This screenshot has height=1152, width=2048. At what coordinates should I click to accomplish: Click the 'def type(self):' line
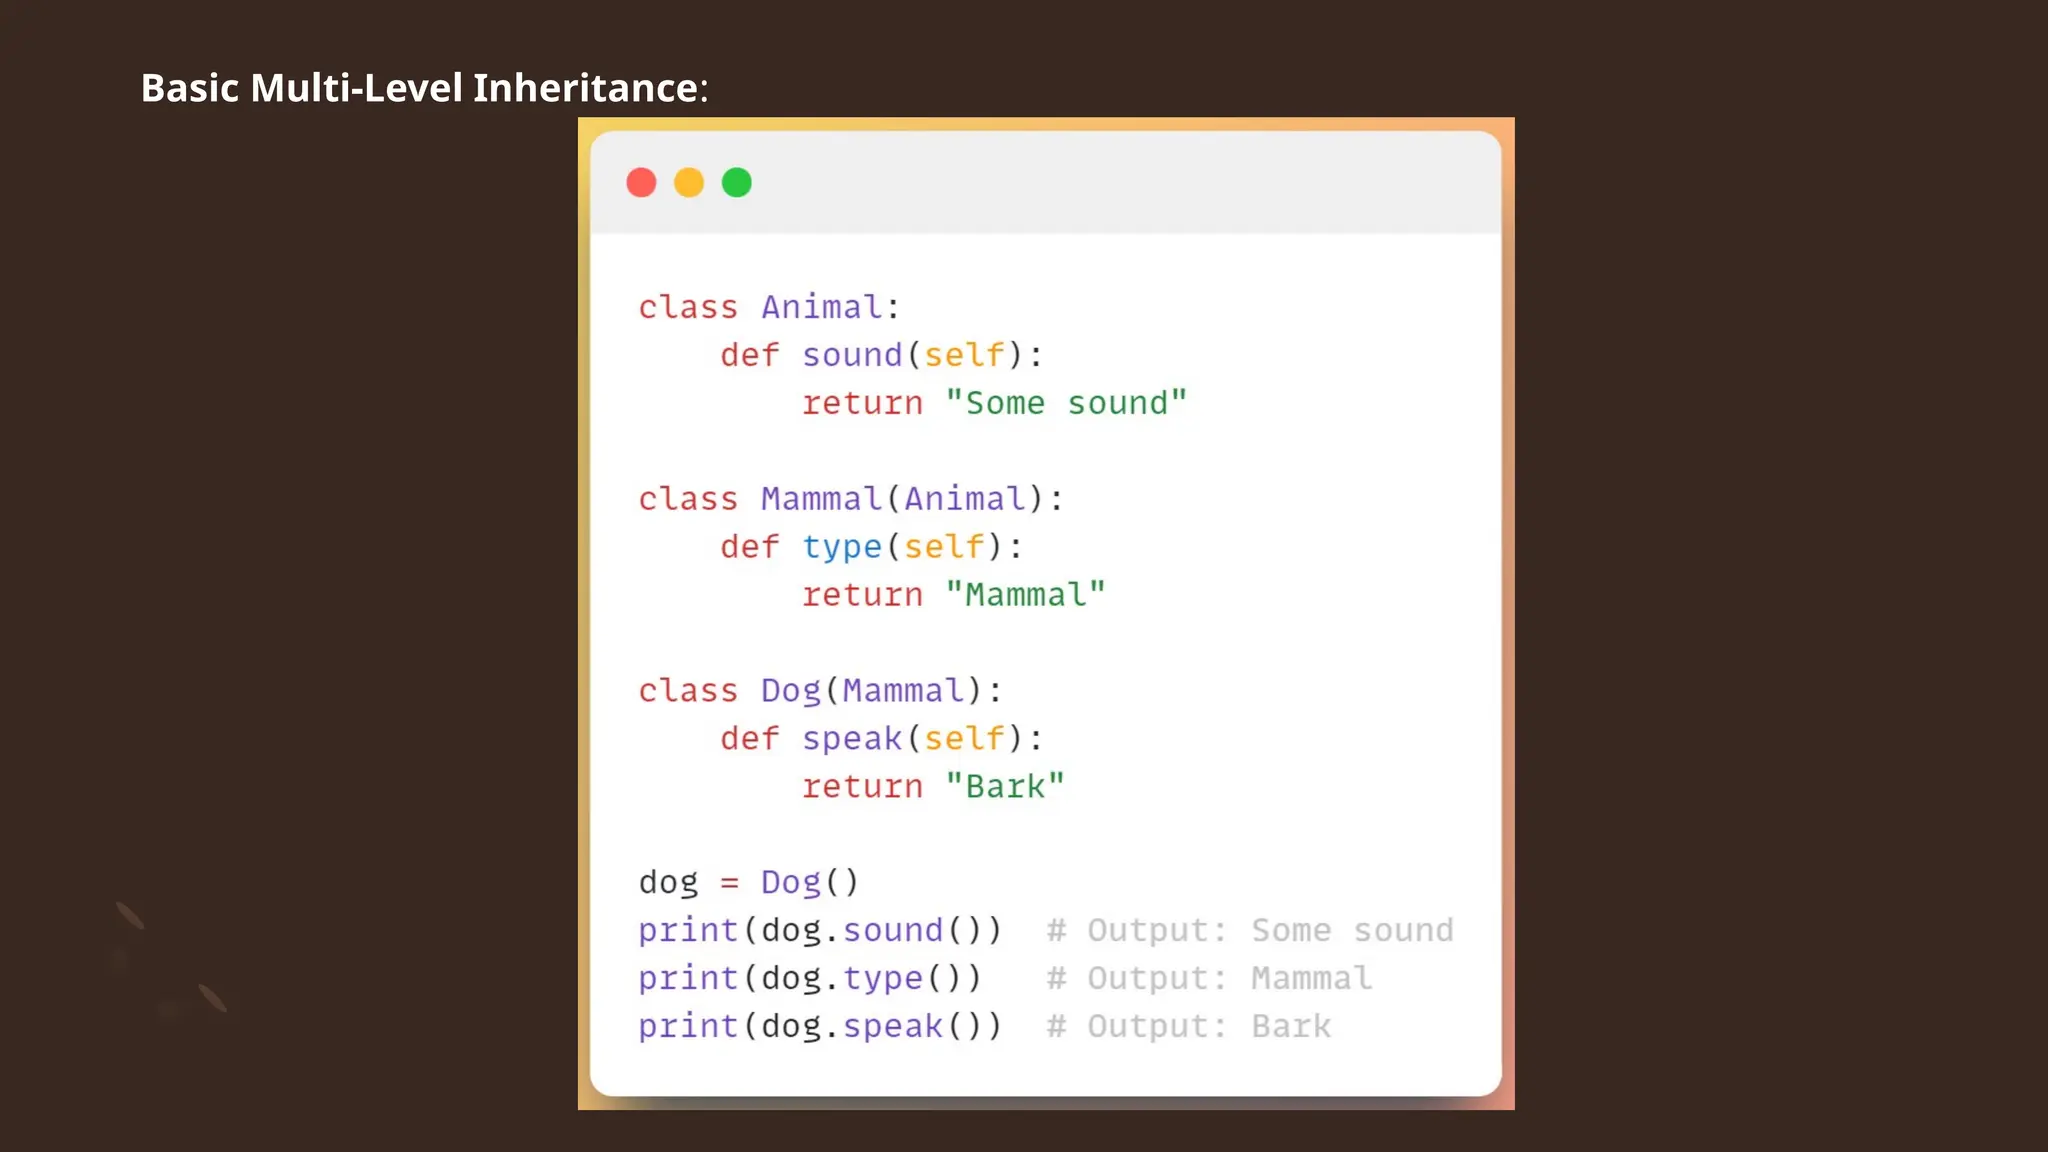871,547
